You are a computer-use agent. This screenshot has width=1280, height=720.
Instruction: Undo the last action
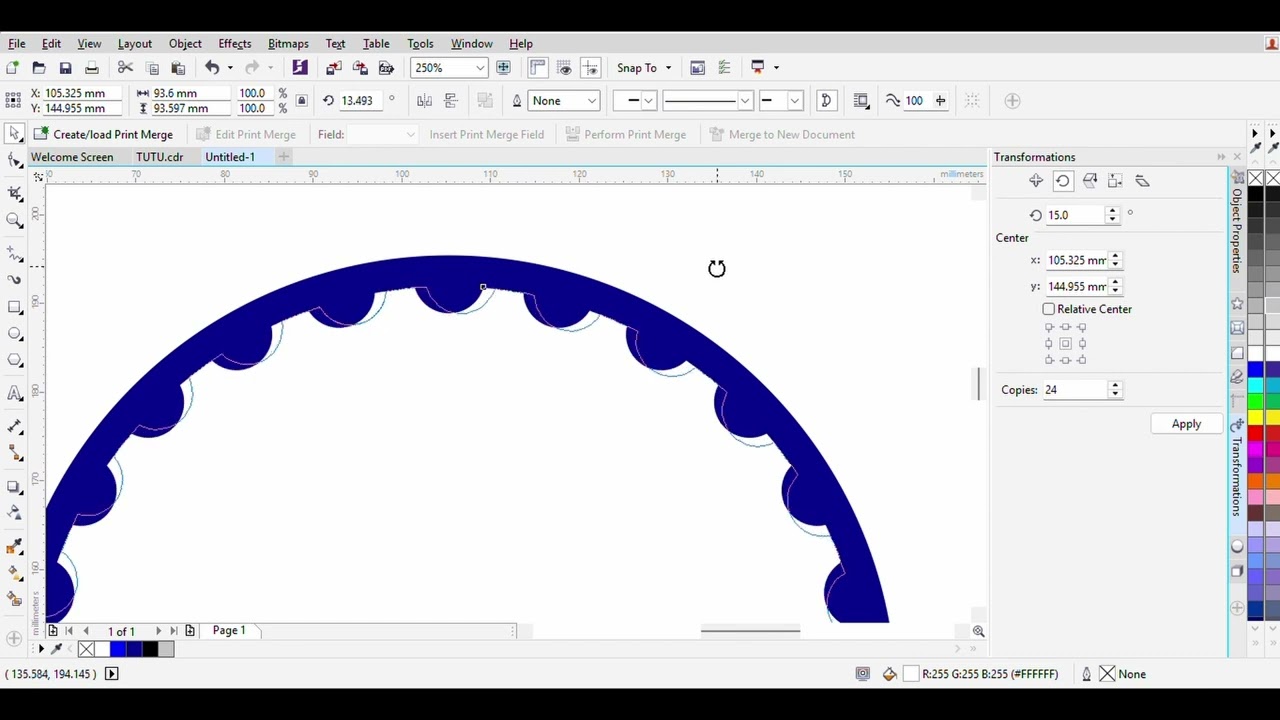(x=212, y=68)
